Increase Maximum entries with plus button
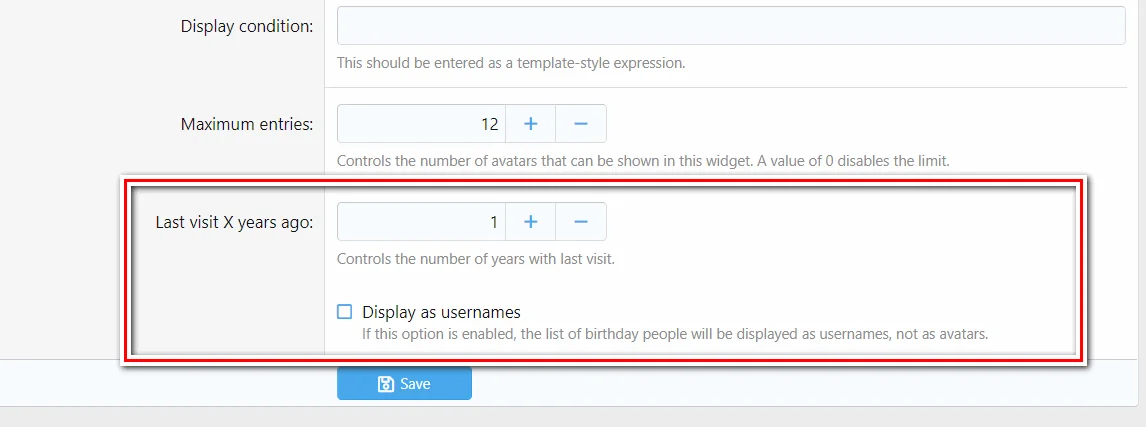This screenshot has height=427, width=1146. pyautogui.click(x=531, y=124)
